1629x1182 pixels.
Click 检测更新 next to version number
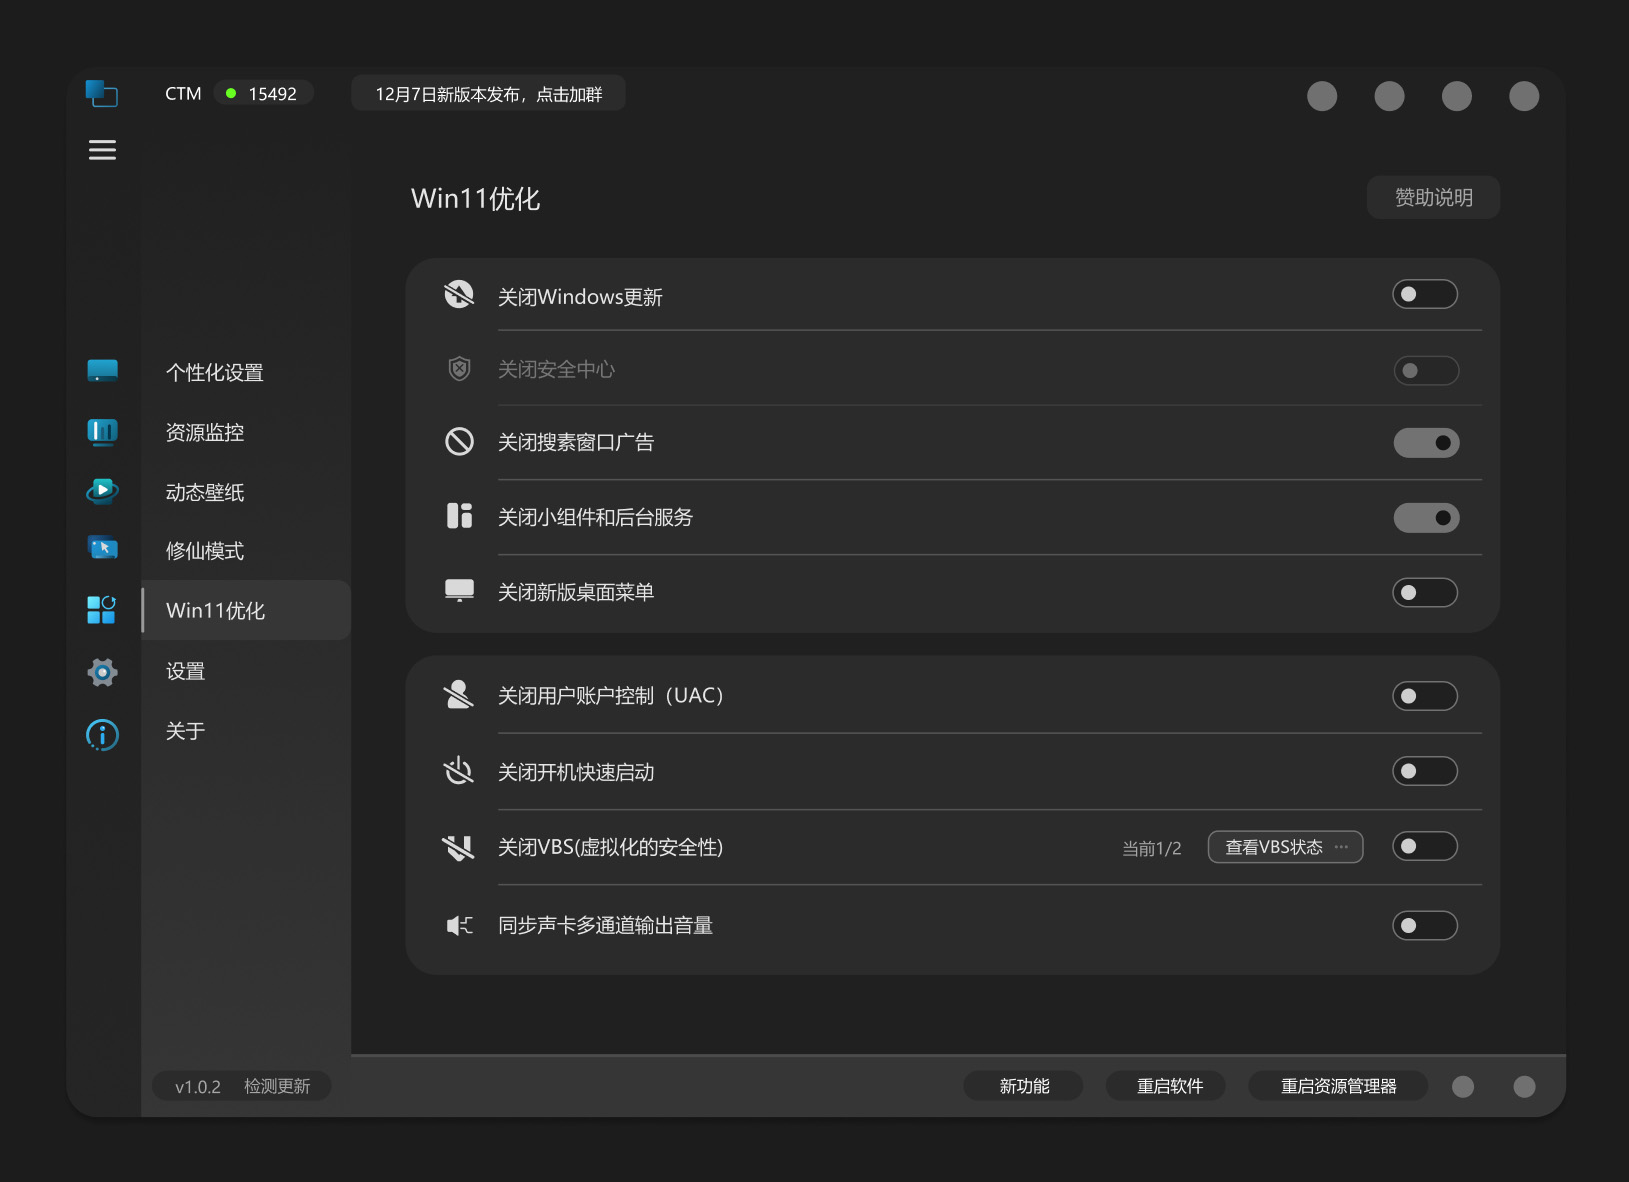tap(277, 1086)
